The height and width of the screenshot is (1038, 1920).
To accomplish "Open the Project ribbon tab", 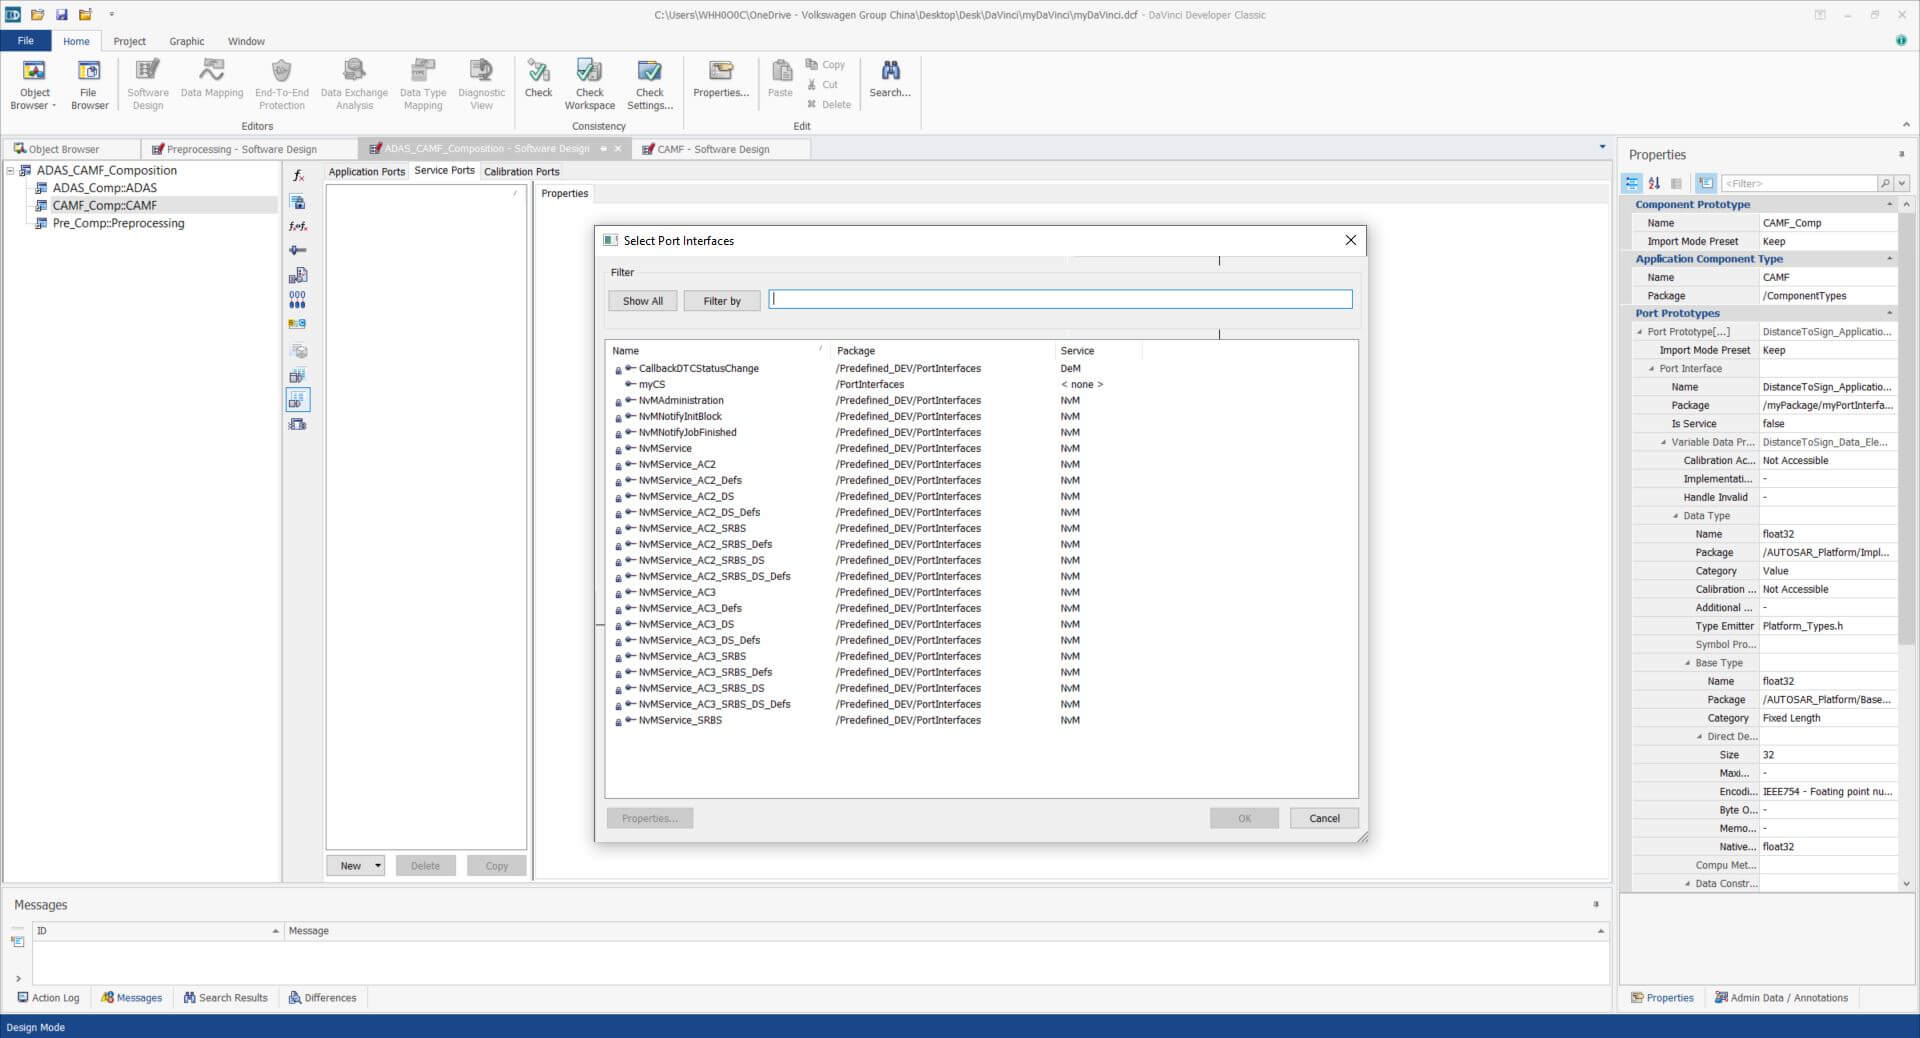I will coord(129,41).
